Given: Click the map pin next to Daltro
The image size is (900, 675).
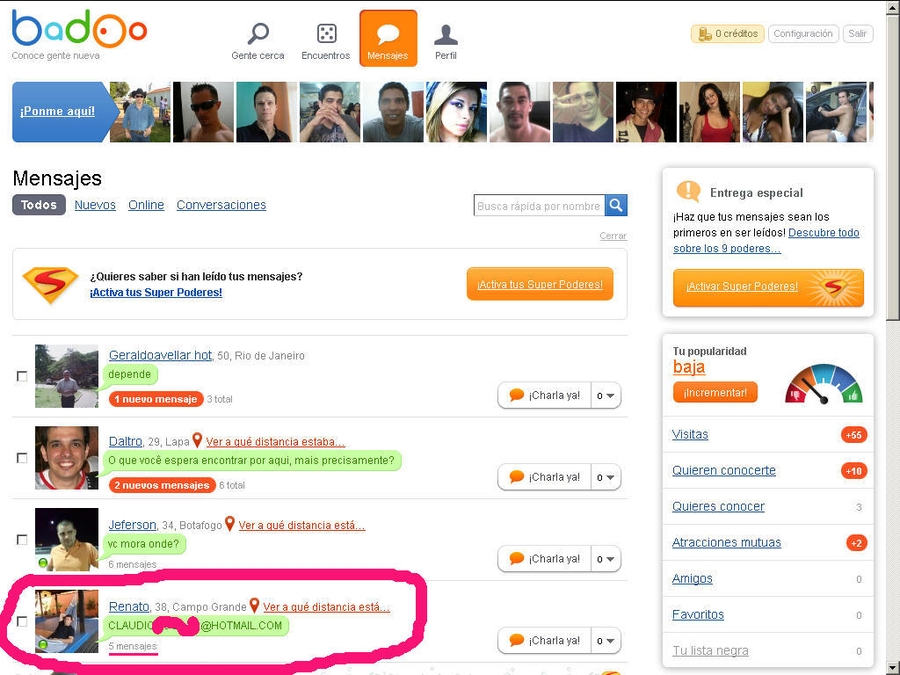Looking at the screenshot, I should click(x=197, y=441).
